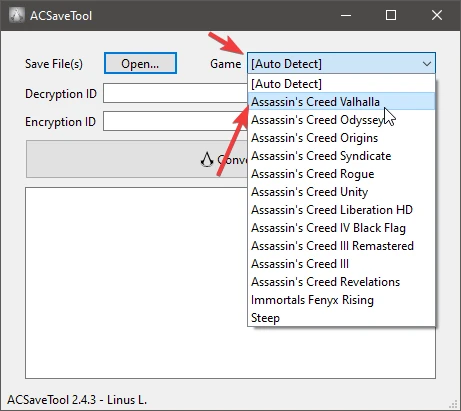Maximize the ACSaveTool window

[x=391, y=15]
